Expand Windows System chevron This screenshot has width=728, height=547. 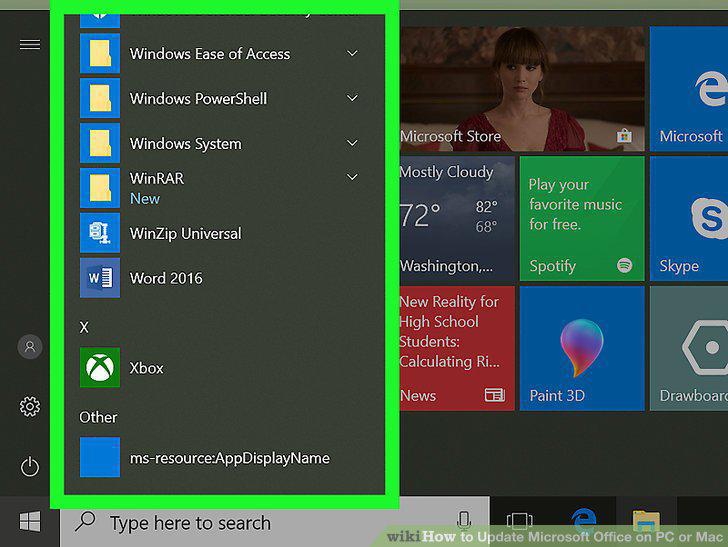point(352,143)
